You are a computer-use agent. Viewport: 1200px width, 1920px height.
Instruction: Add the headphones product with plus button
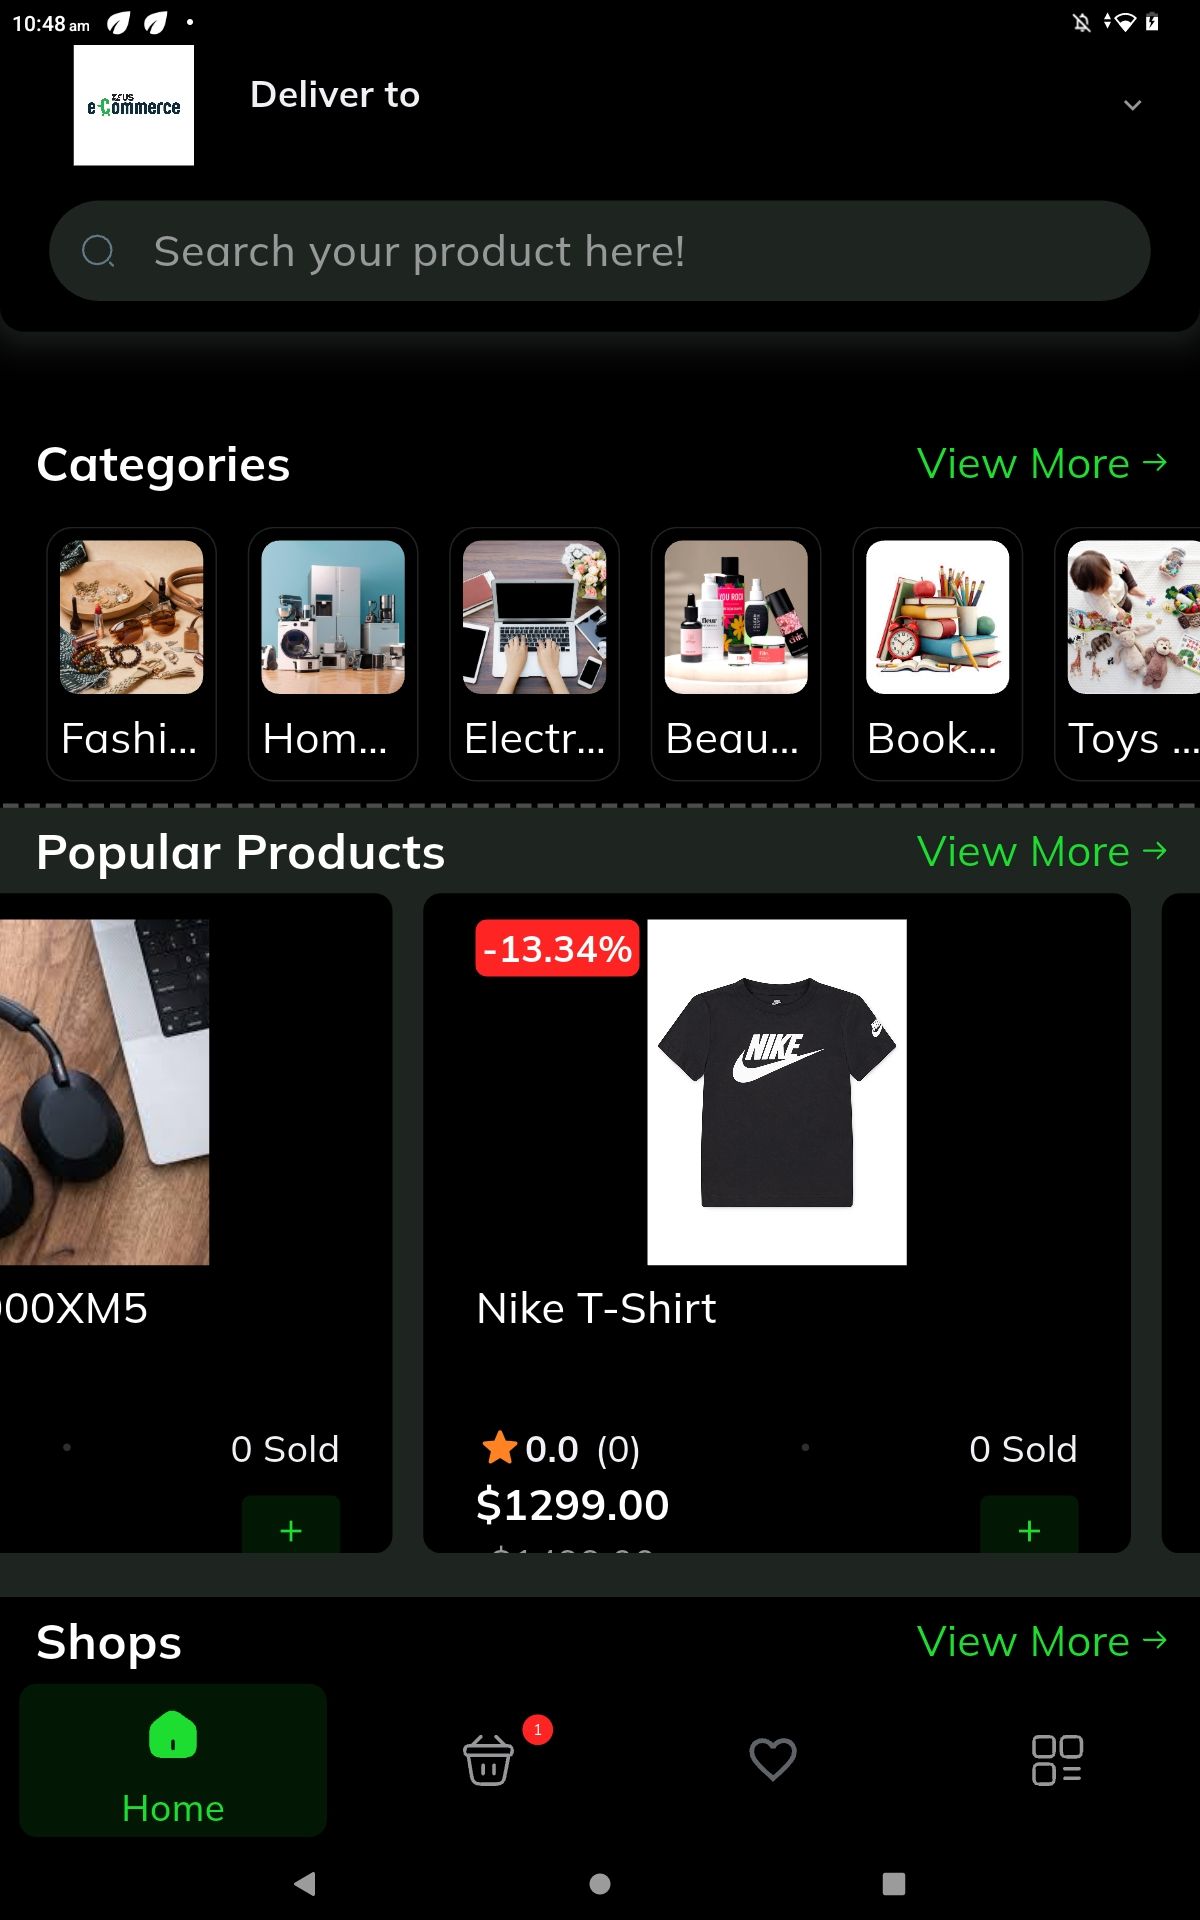(x=291, y=1526)
